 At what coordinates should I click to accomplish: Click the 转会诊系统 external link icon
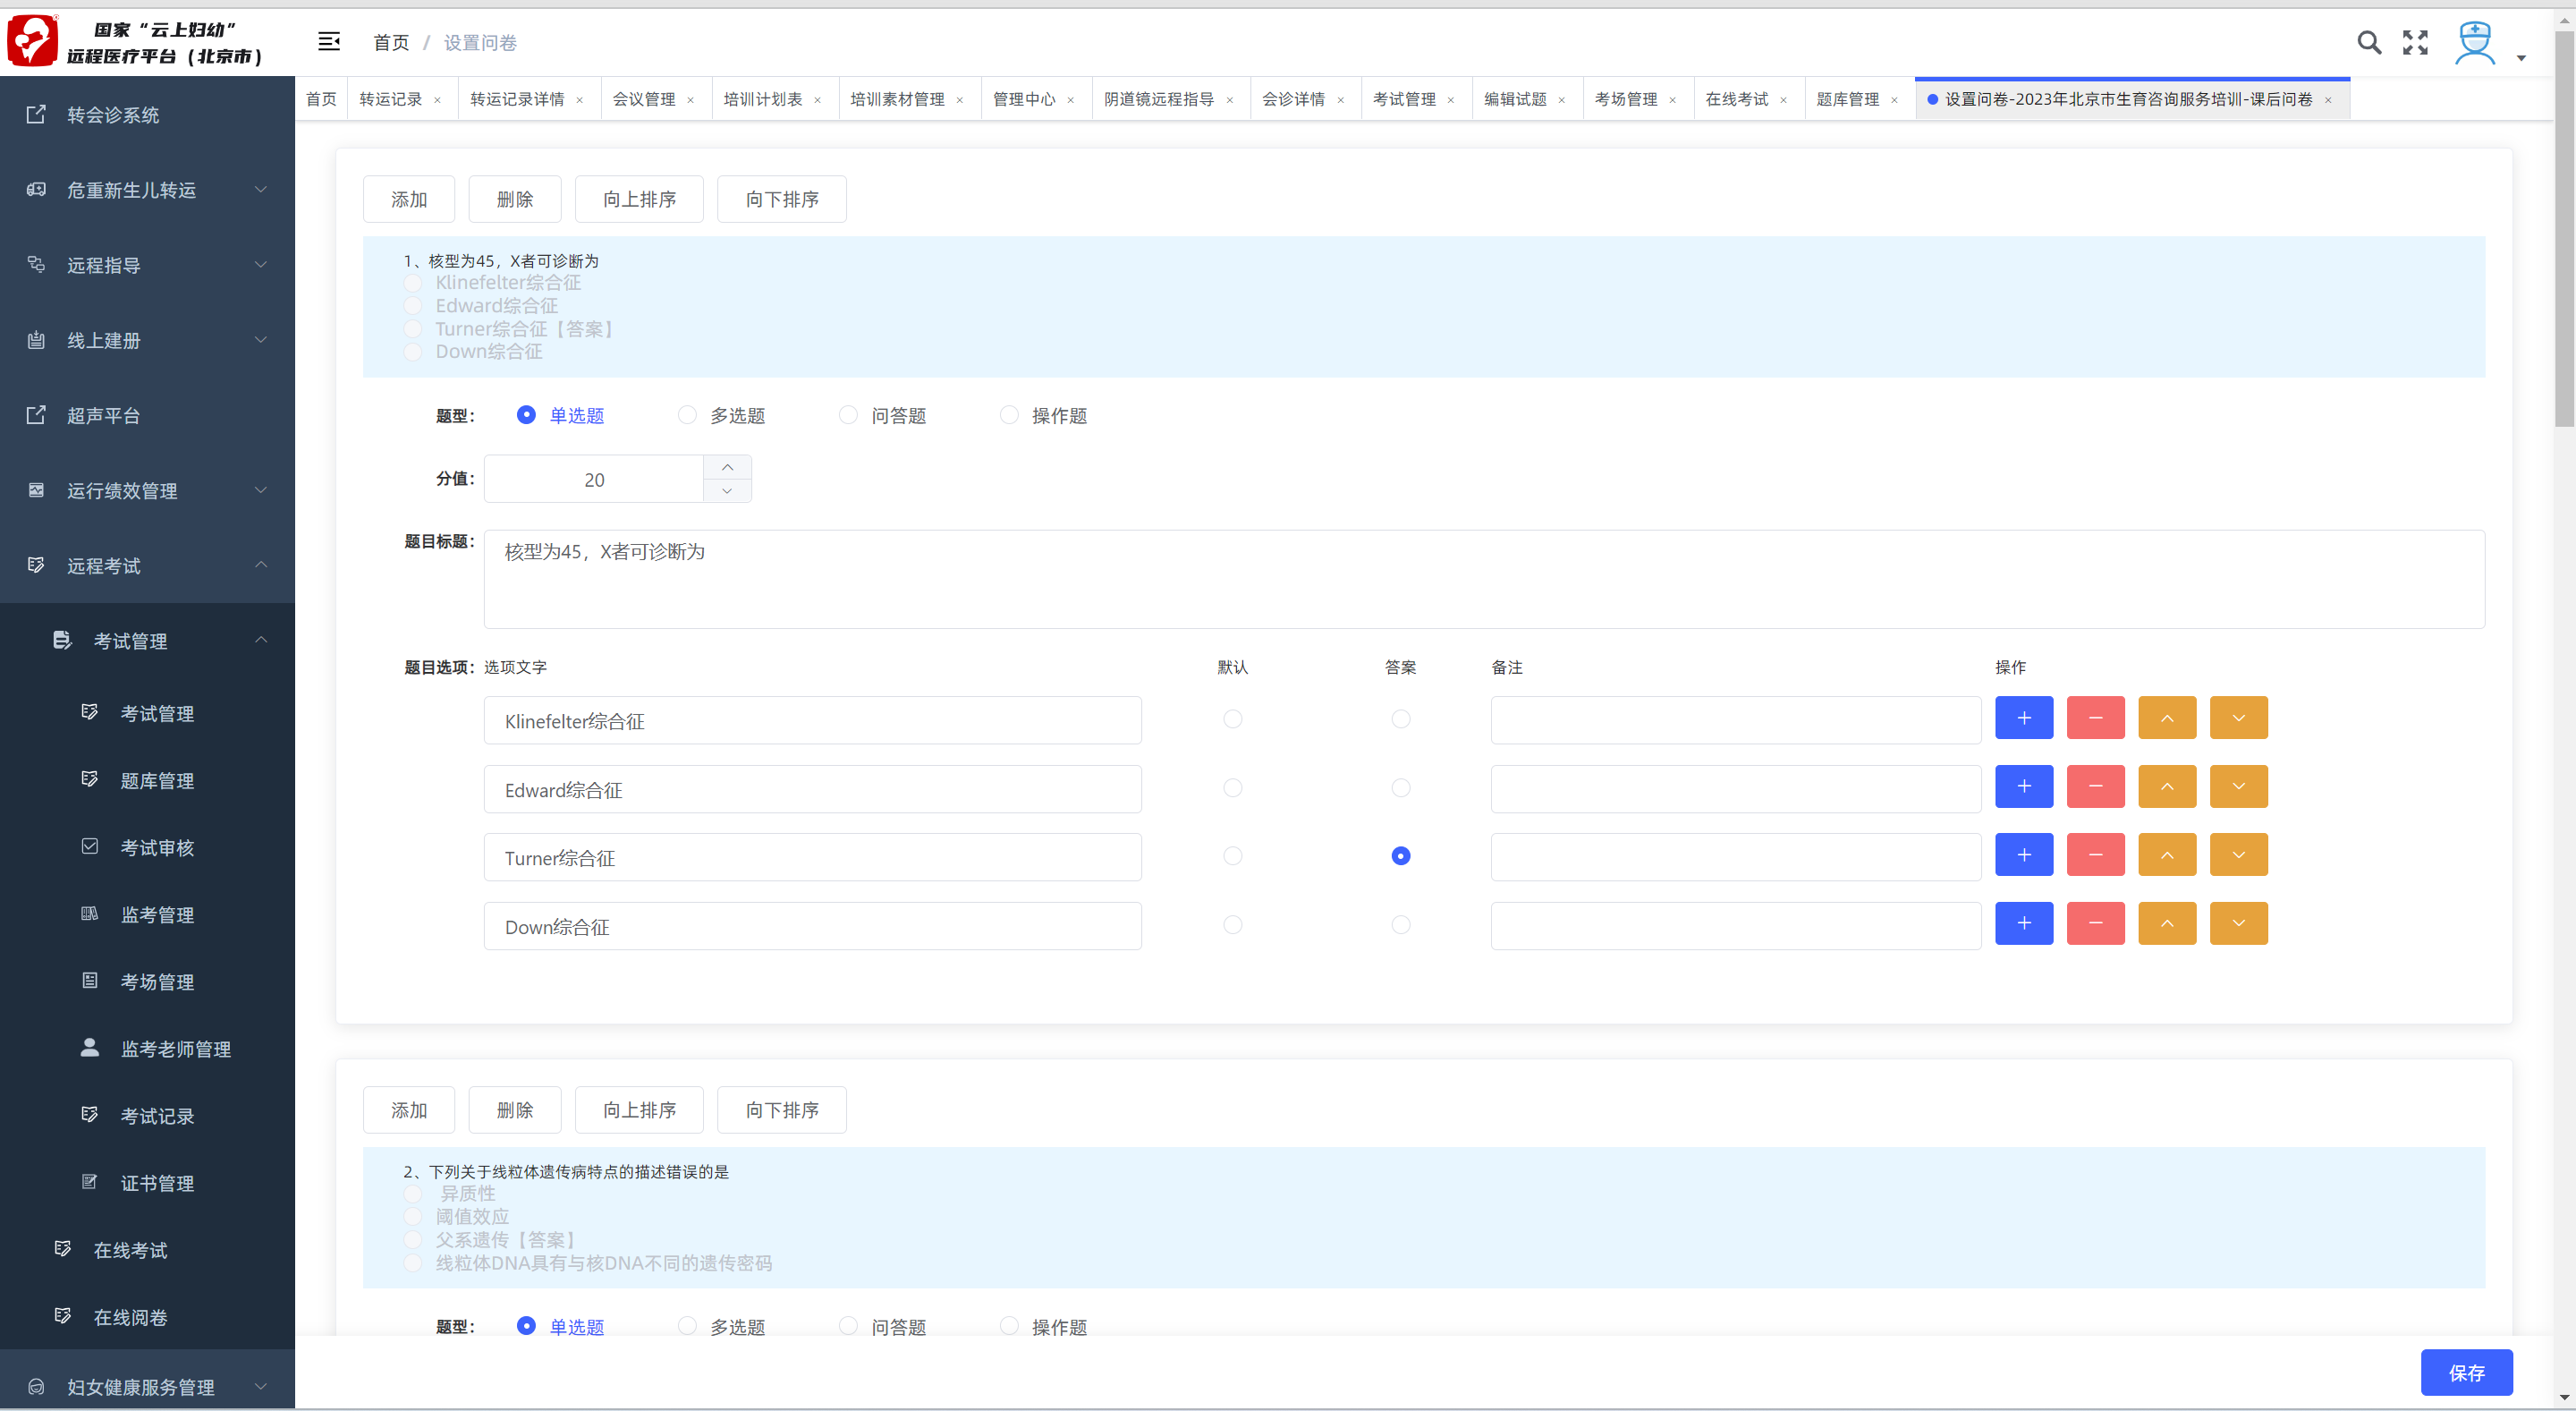(36, 114)
